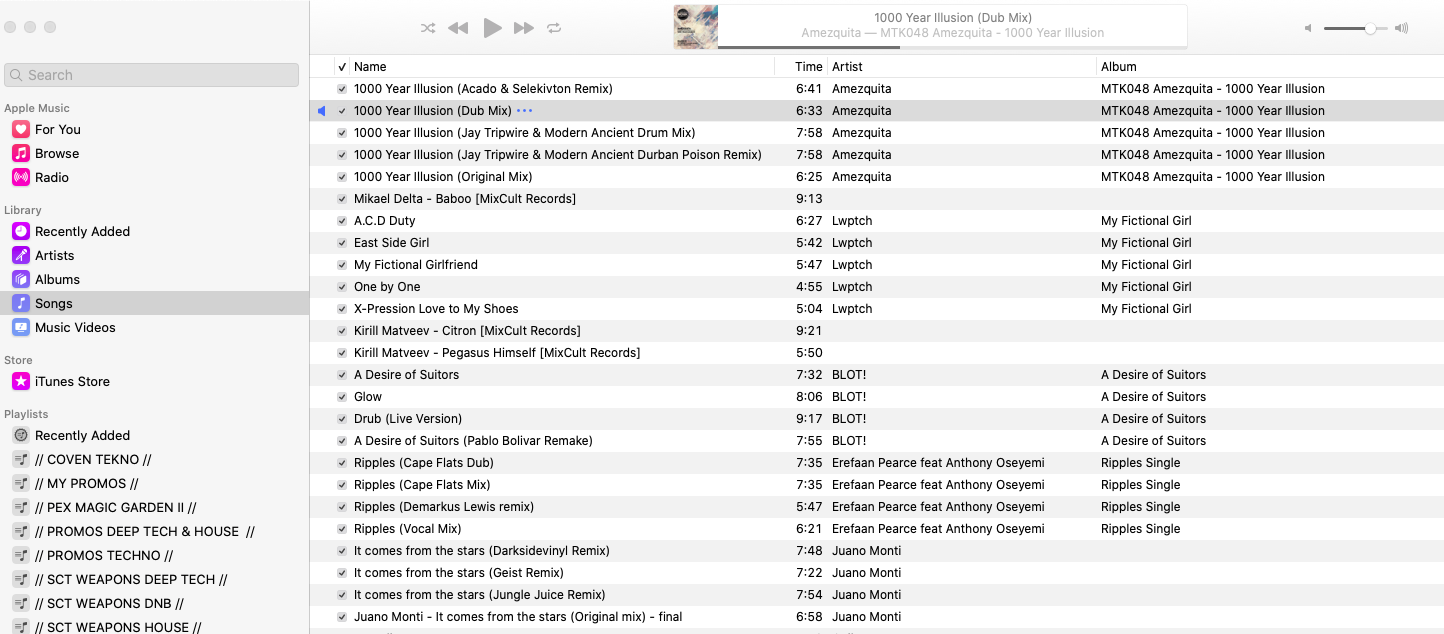Click the Play button
1444x634 pixels.
point(492,28)
